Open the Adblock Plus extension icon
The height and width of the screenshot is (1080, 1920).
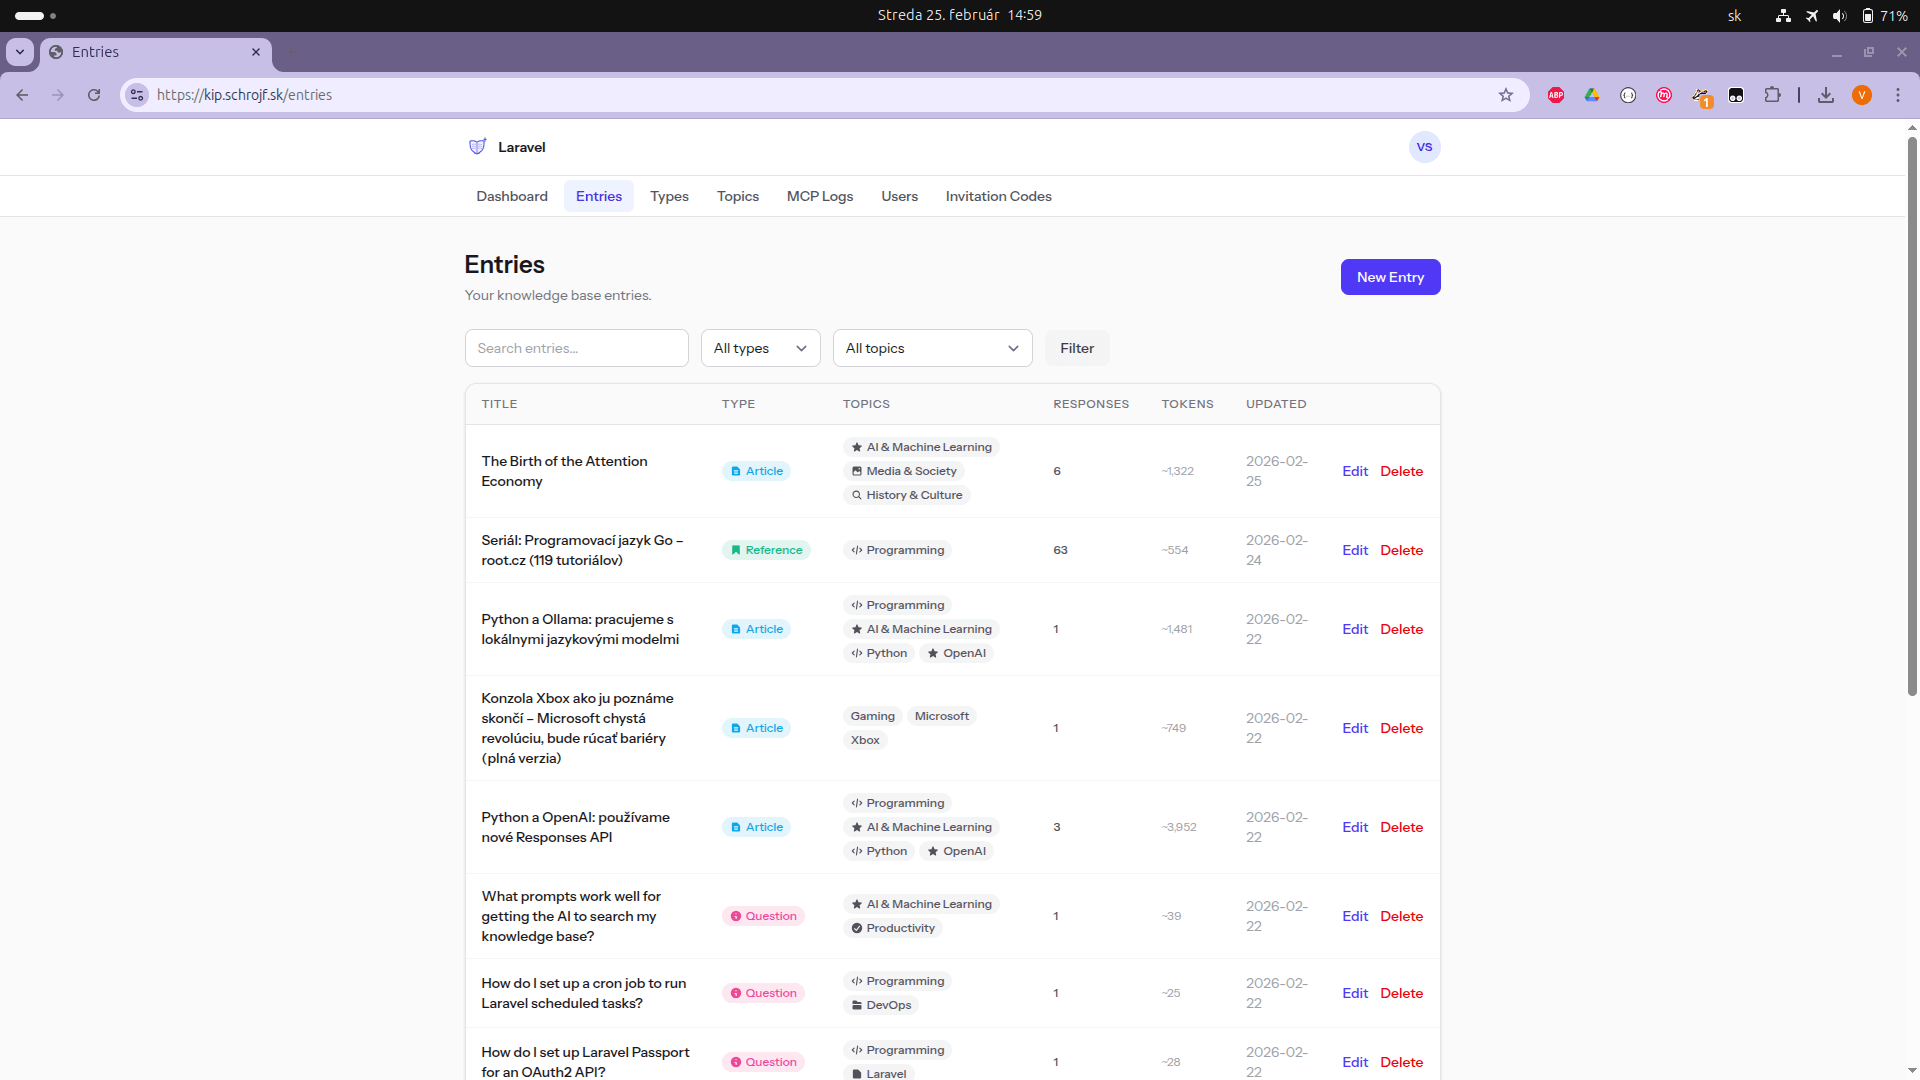point(1556,95)
